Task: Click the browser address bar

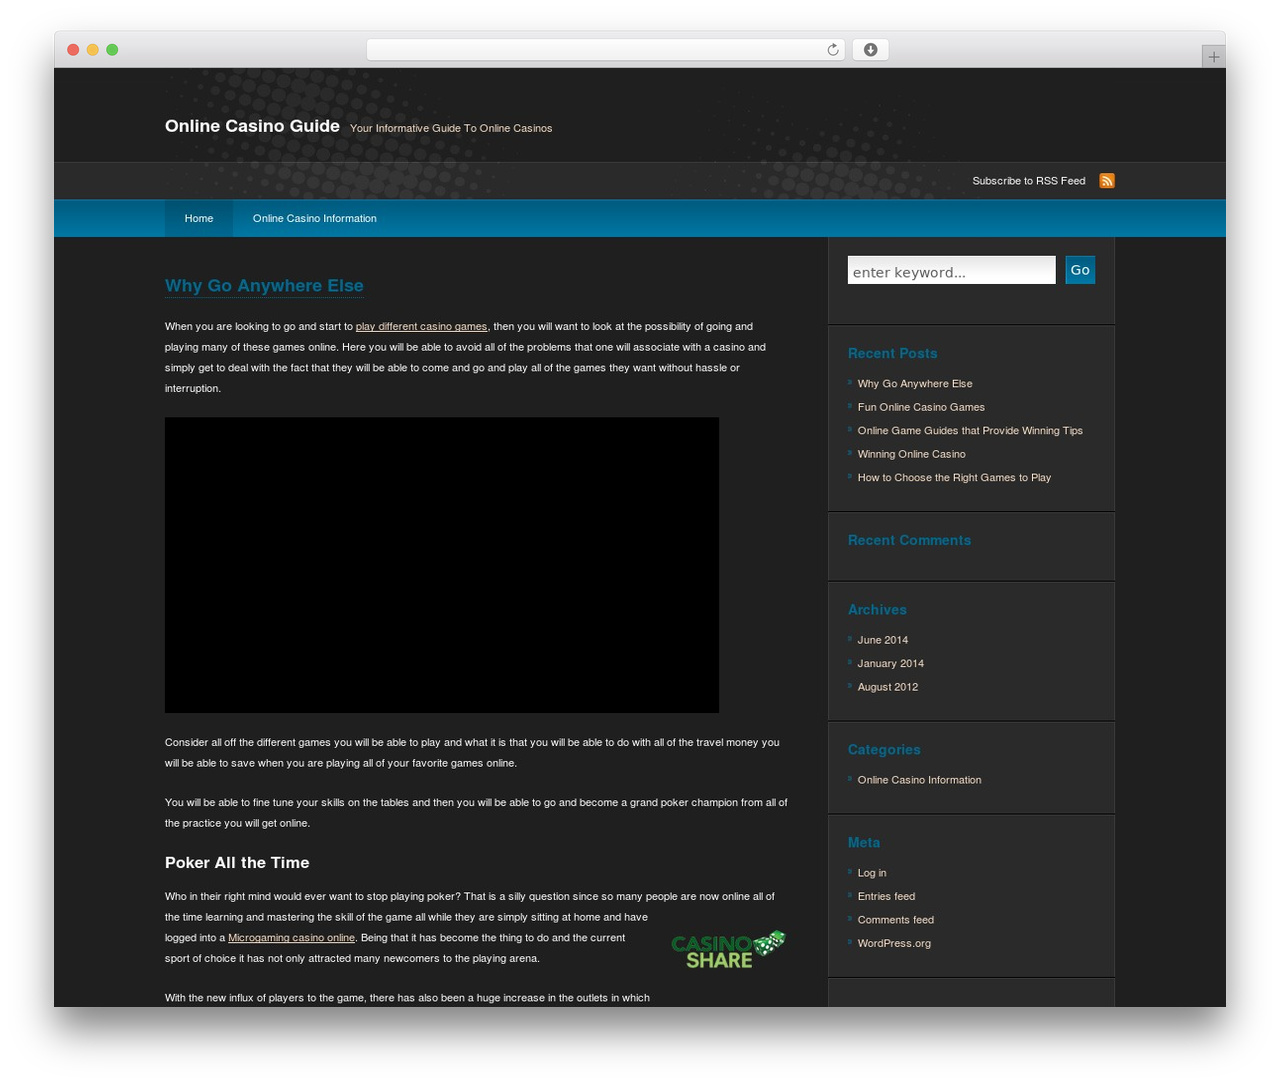Action: pyautogui.click(x=605, y=50)
